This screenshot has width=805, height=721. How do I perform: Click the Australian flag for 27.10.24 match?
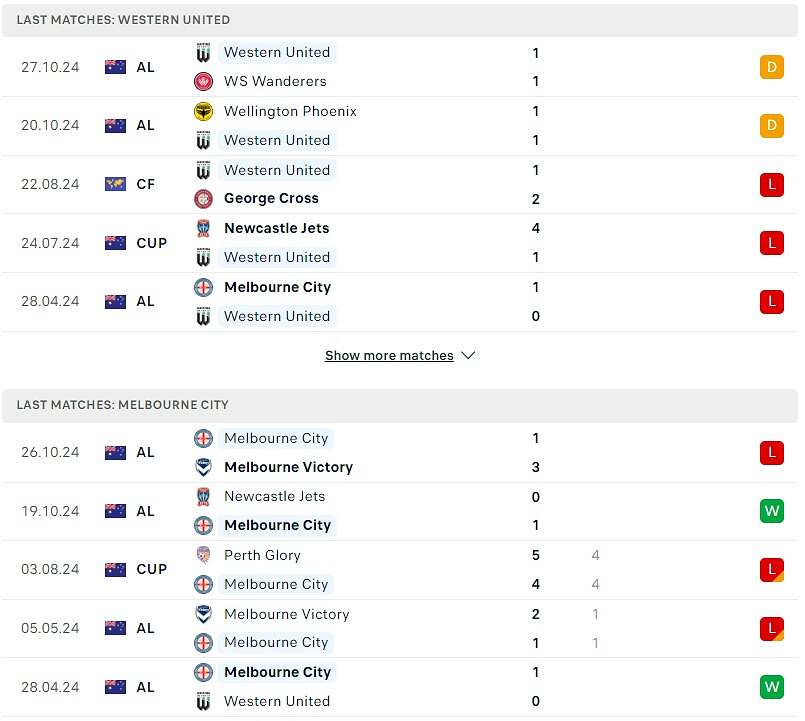(116, 67)
